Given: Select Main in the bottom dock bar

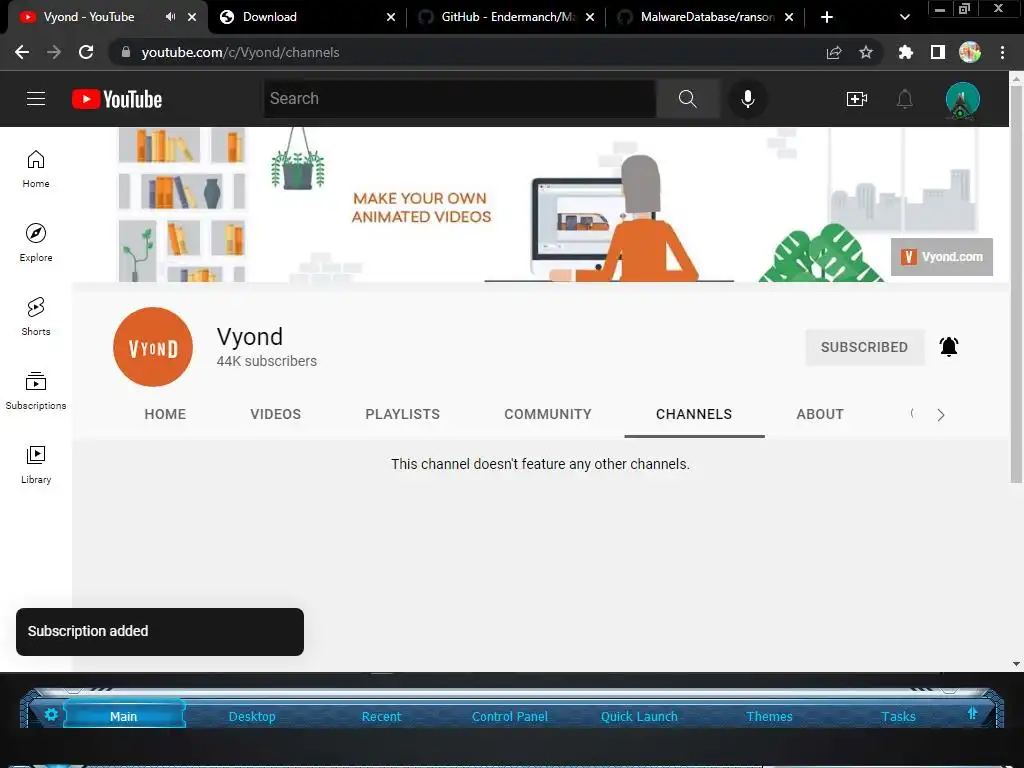Looking at the screenshot, I should (123, 716).
